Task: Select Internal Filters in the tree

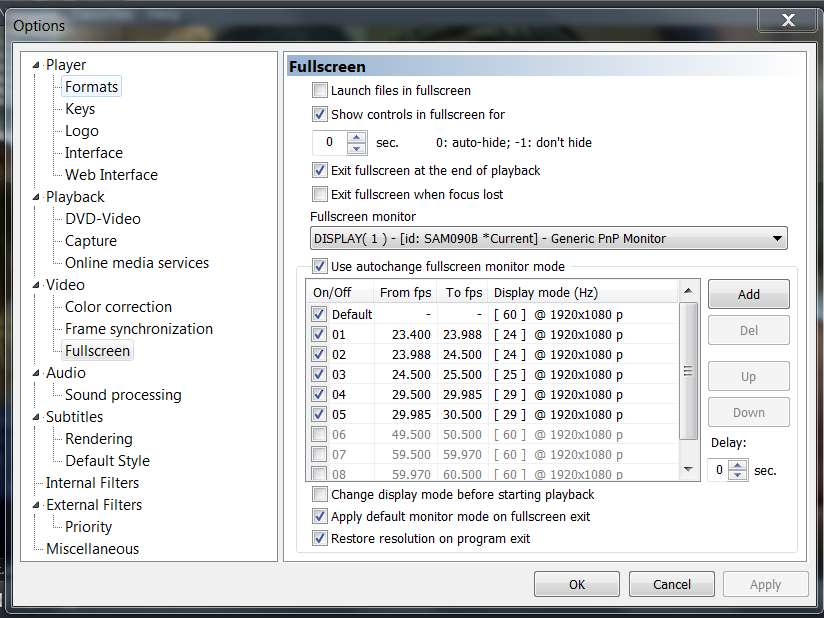Action: coord(92,483)
